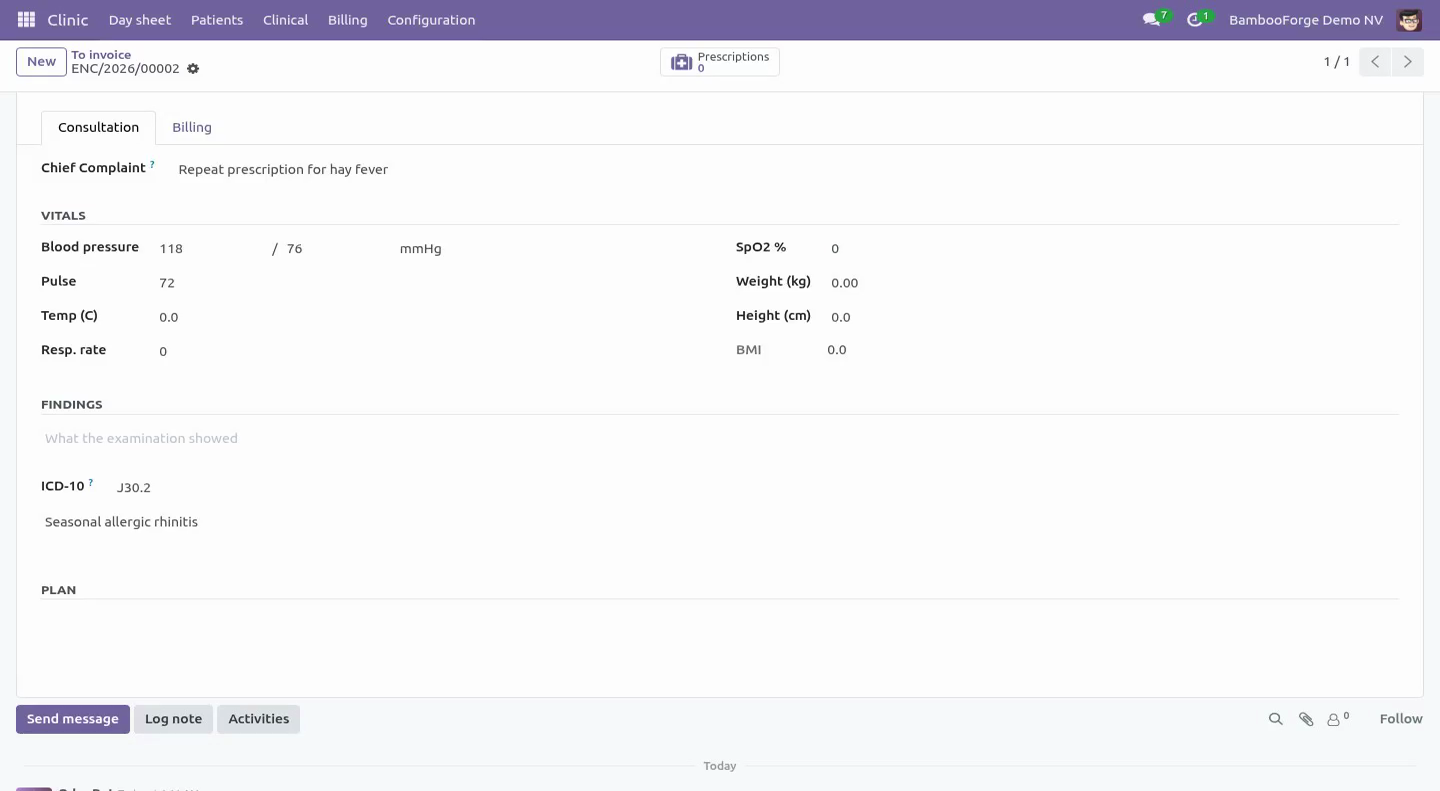Click the Clinic app title

click(x=68, y=20)
